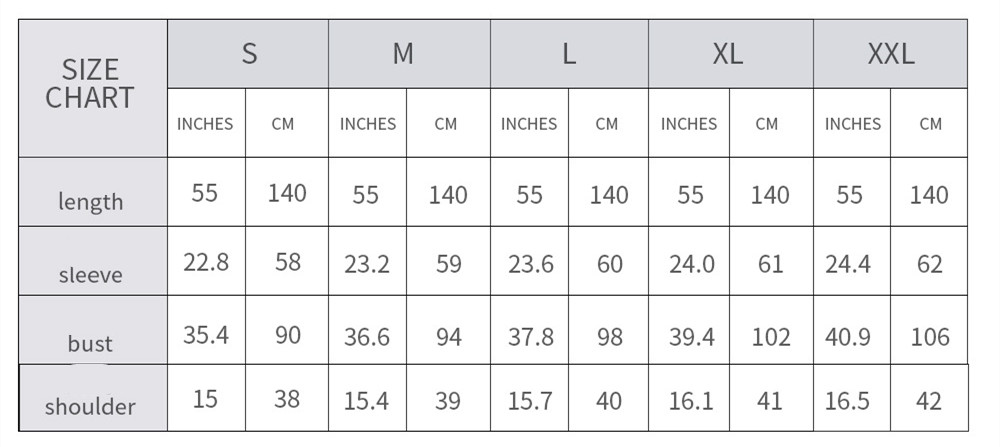
Task: Click the 42 shoulder CM cell
Action: [x=929, y=398]
